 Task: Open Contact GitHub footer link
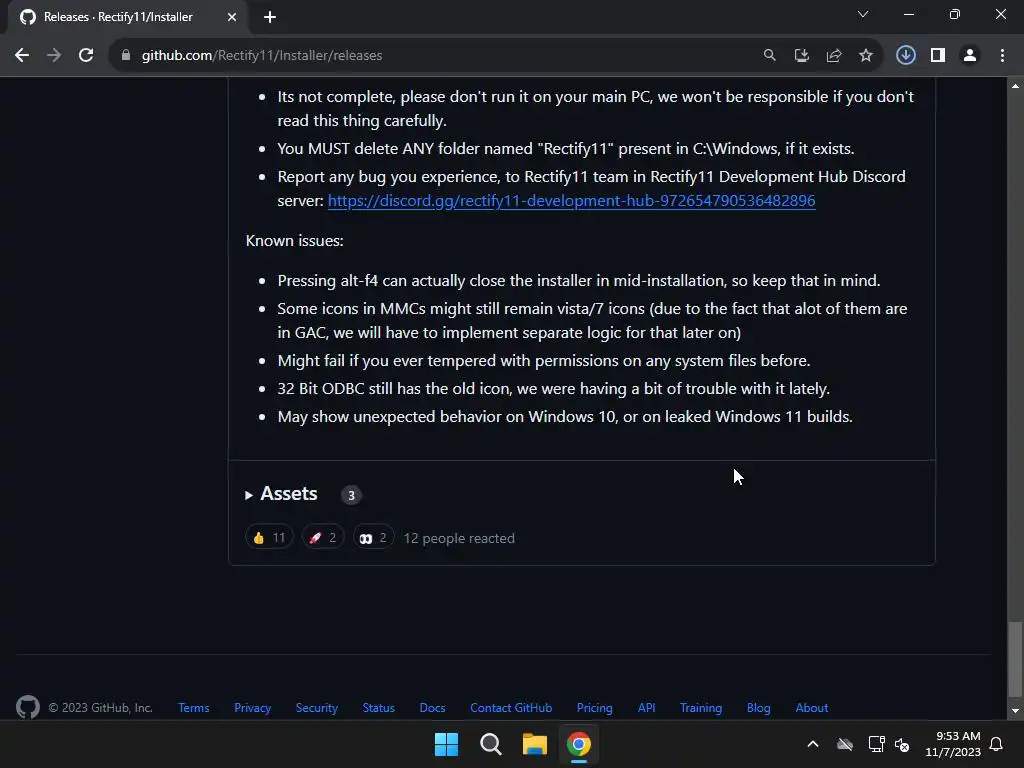[511, 707]
